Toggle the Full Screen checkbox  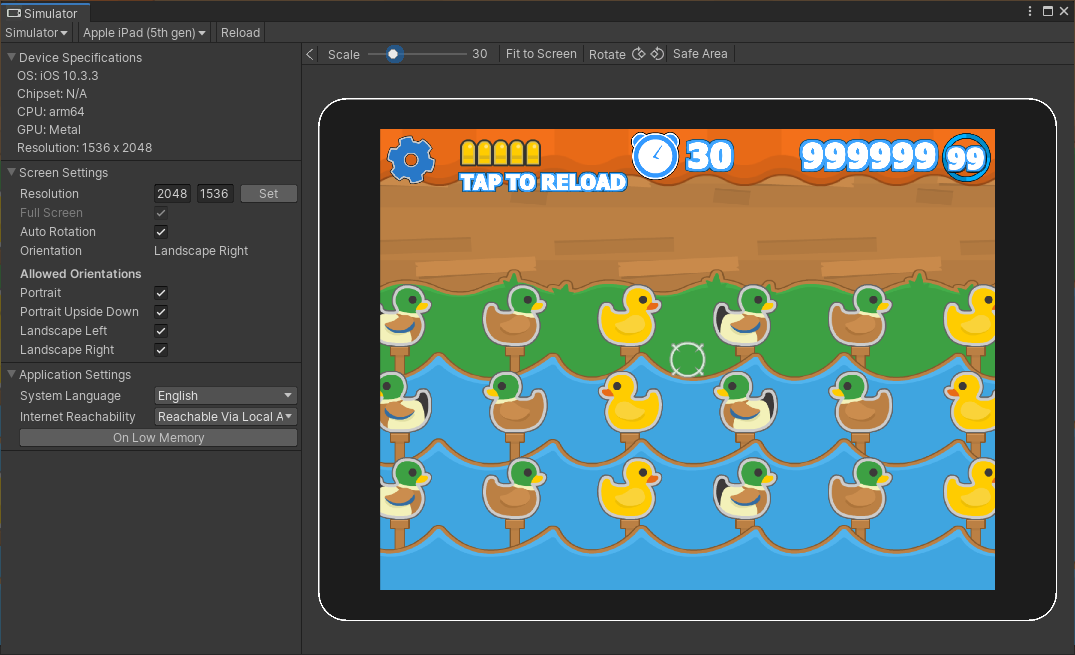(161, 213)
